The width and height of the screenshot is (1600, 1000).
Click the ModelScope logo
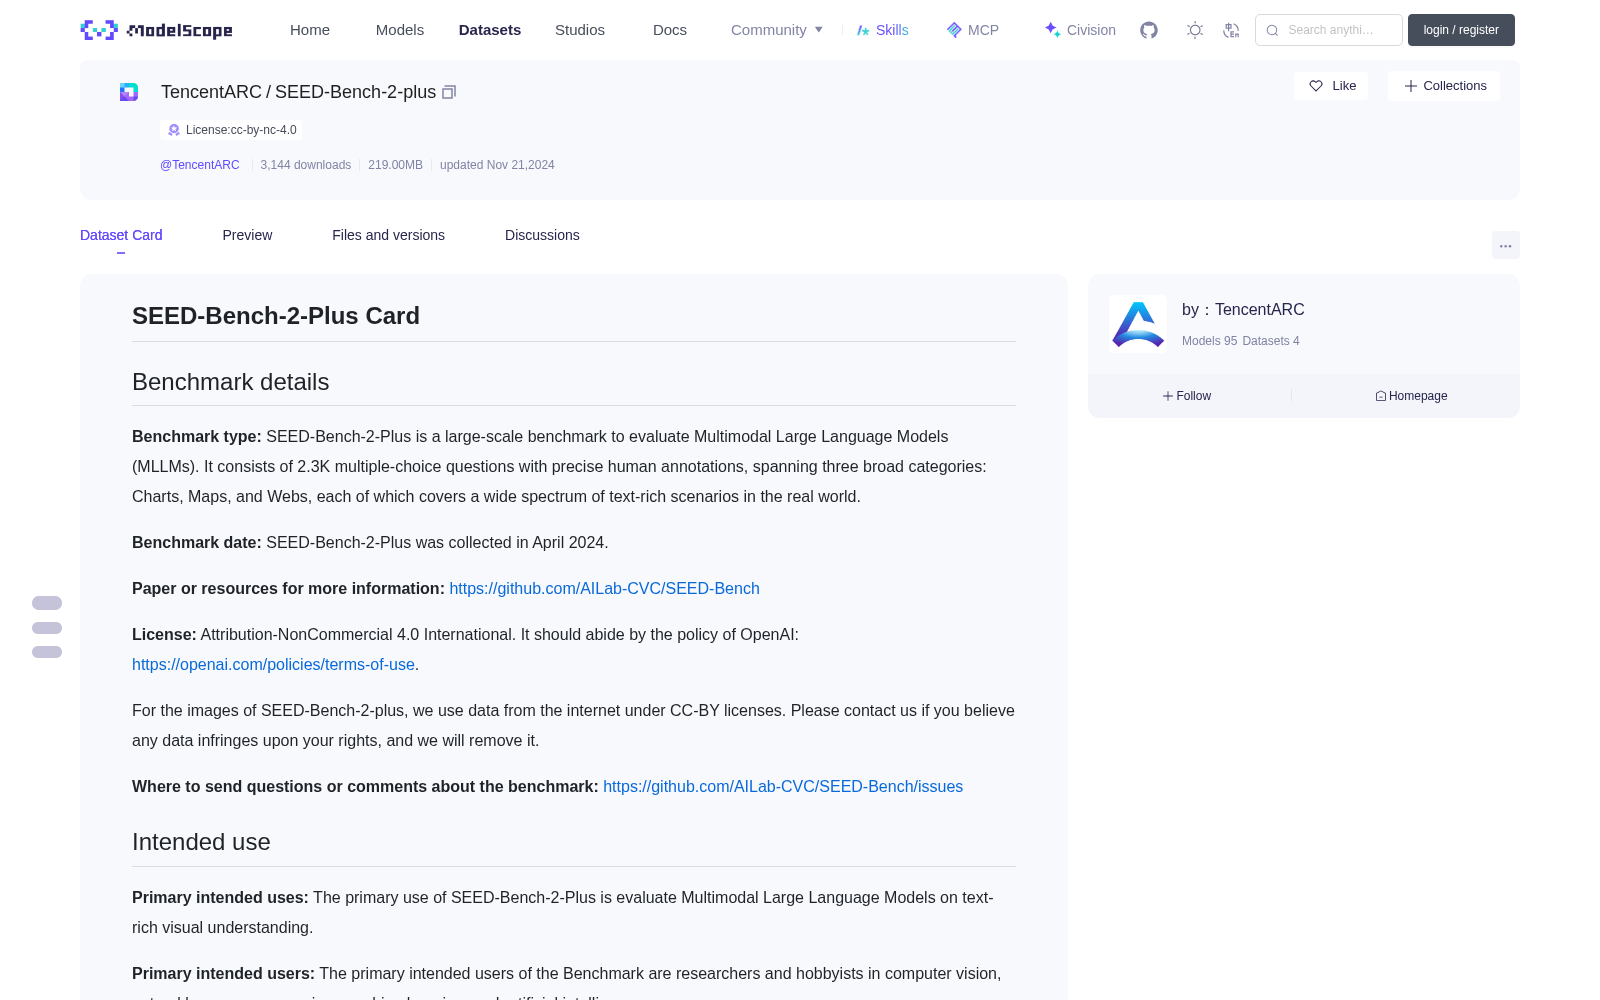click(157, 30)
